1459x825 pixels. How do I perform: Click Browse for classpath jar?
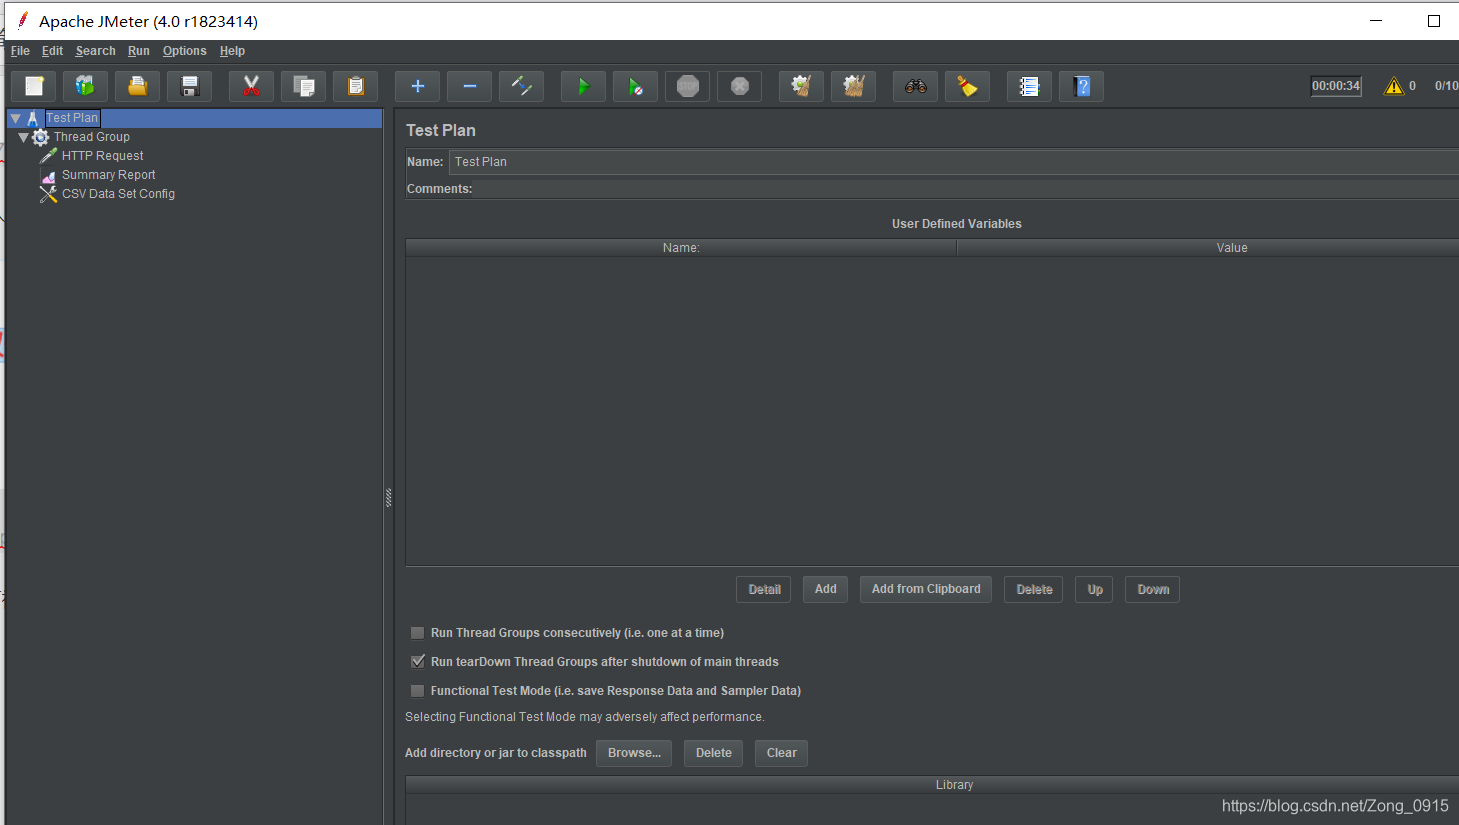click(x=634, y=753)
